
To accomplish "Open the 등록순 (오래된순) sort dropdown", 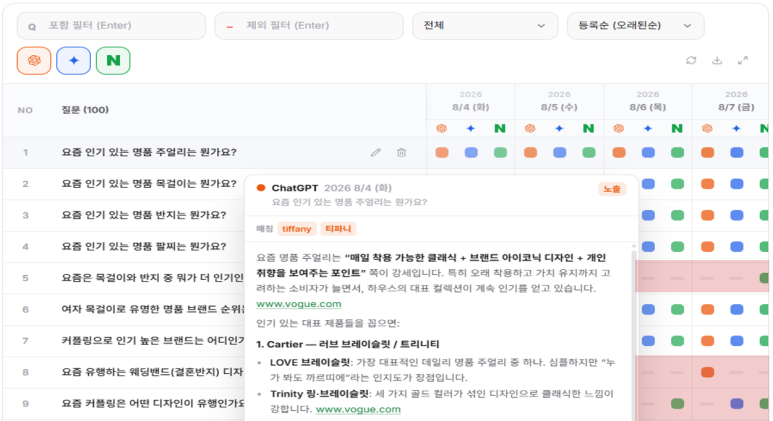I will coord(635,26).
